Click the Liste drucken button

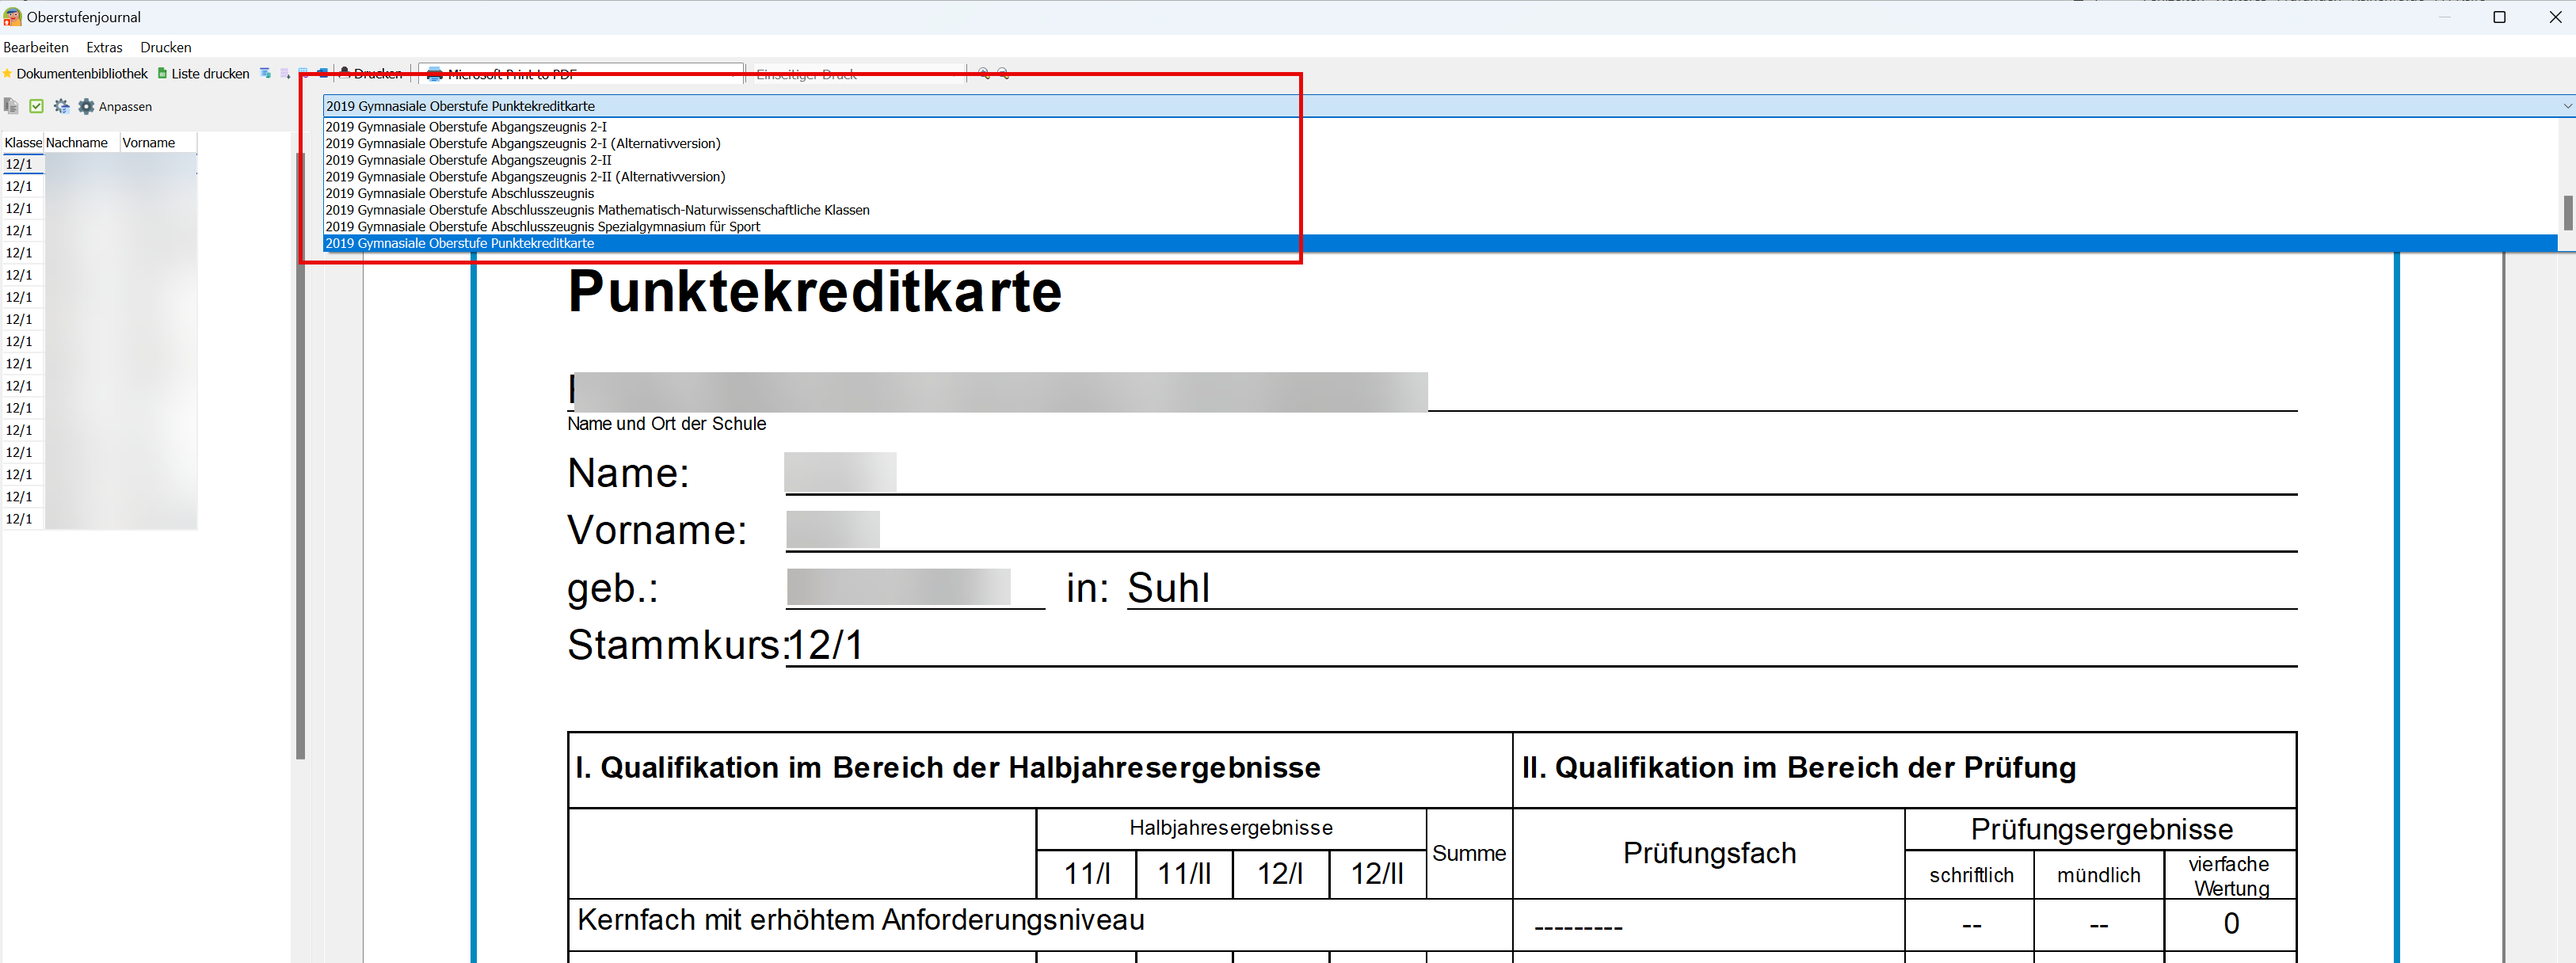(x=204, y=74)
